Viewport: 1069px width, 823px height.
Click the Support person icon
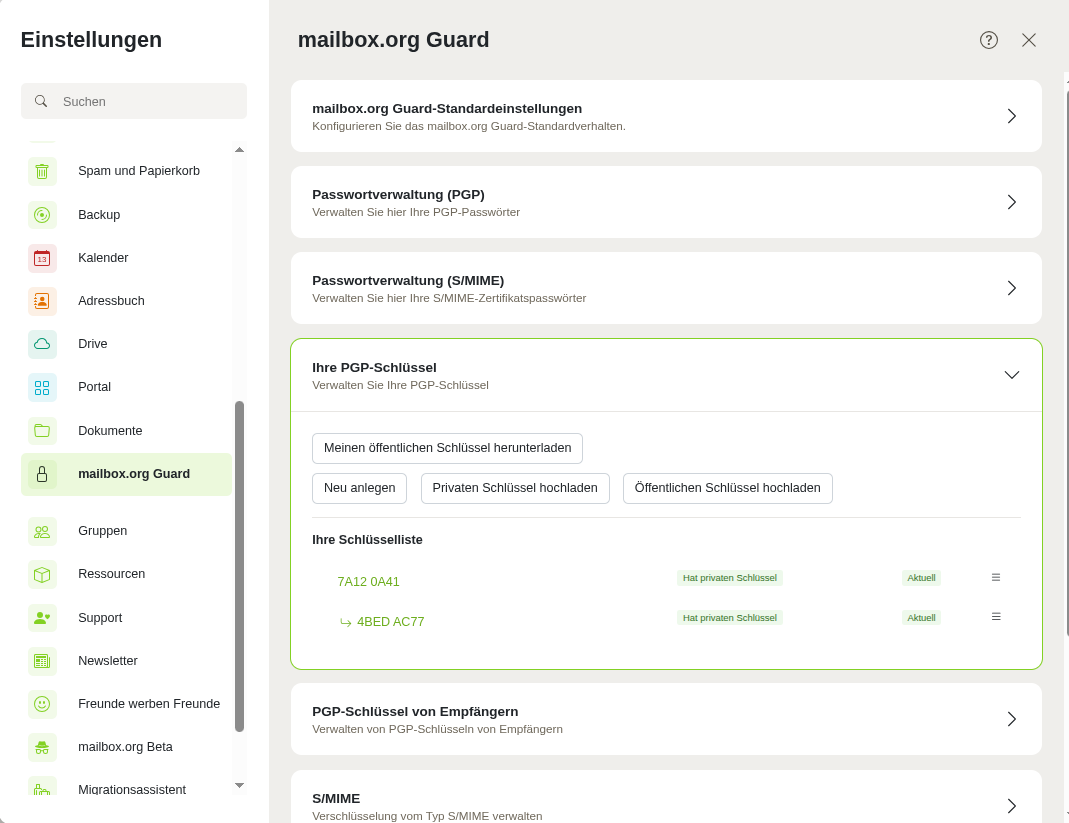tap(42, 618)
